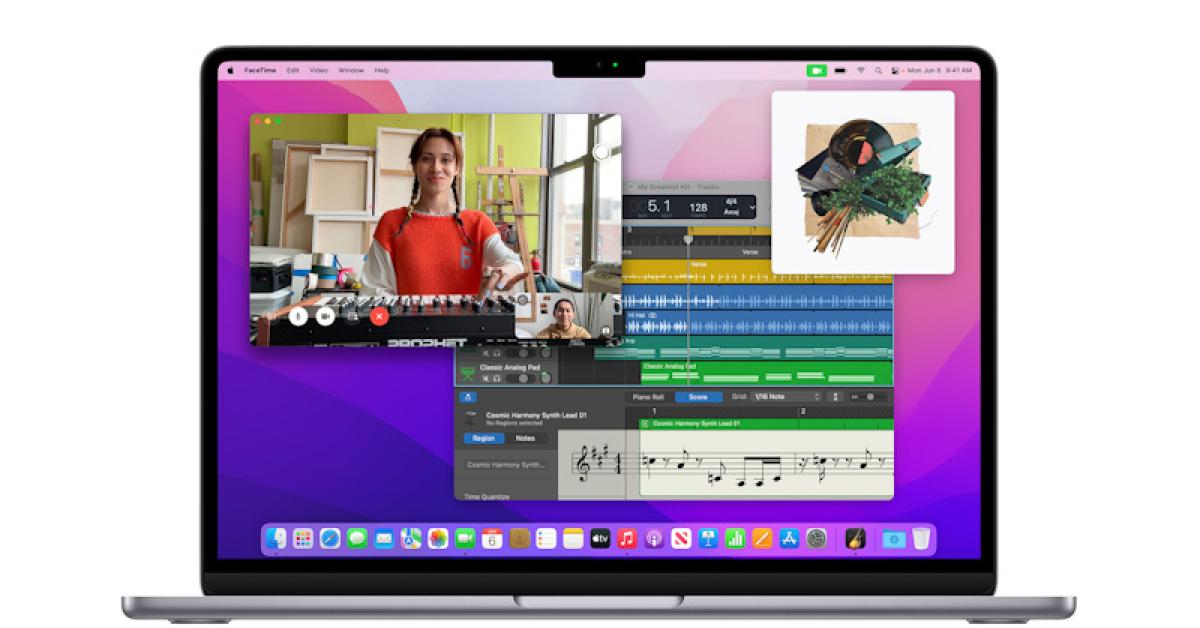Open Numbers app in the Dock
This screenshot has width=1200, height=628.
coord(735,538)
